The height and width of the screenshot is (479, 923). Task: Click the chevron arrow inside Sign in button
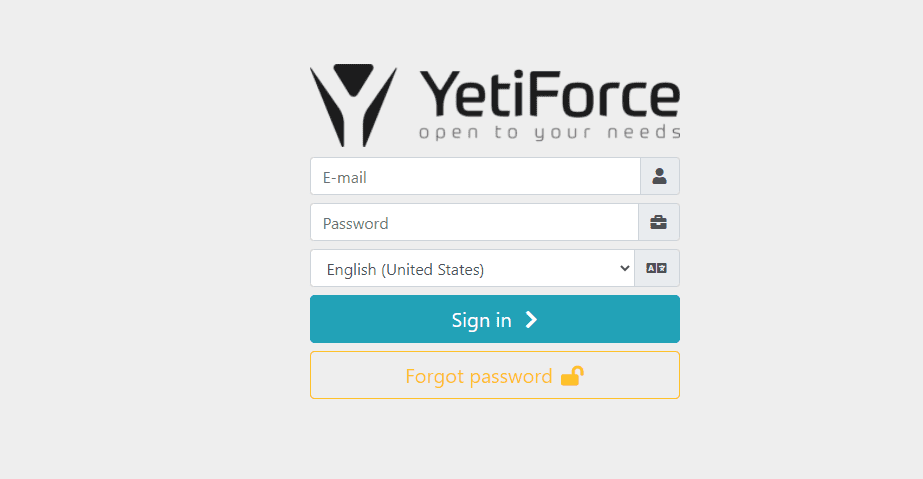coord(531,320)
